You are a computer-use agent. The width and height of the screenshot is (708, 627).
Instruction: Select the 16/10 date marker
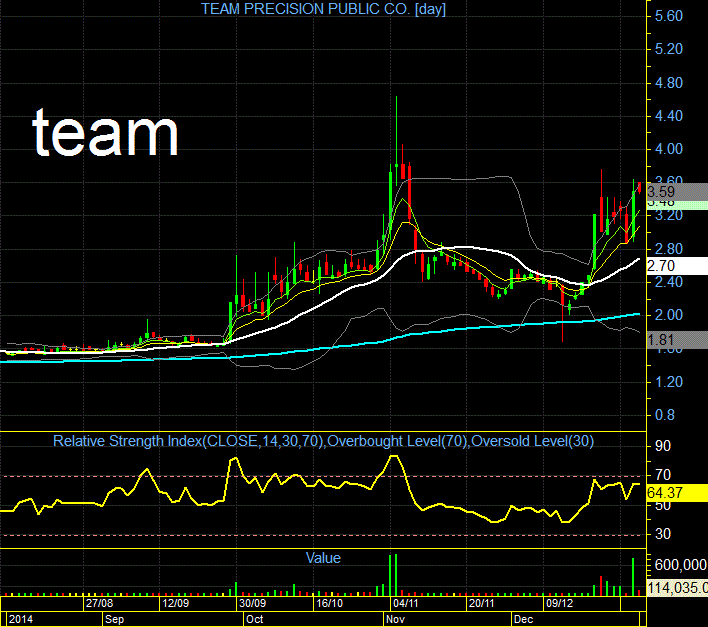click(x=329, y=603)
